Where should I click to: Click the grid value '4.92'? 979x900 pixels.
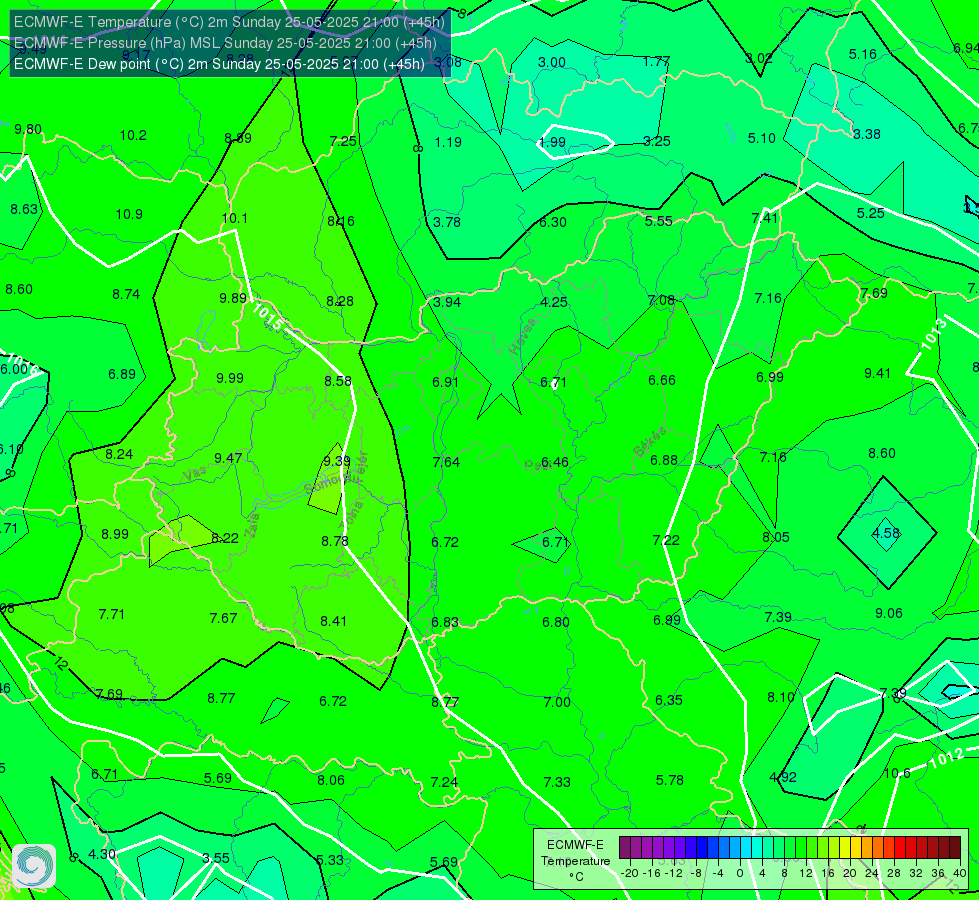[782, 777]
